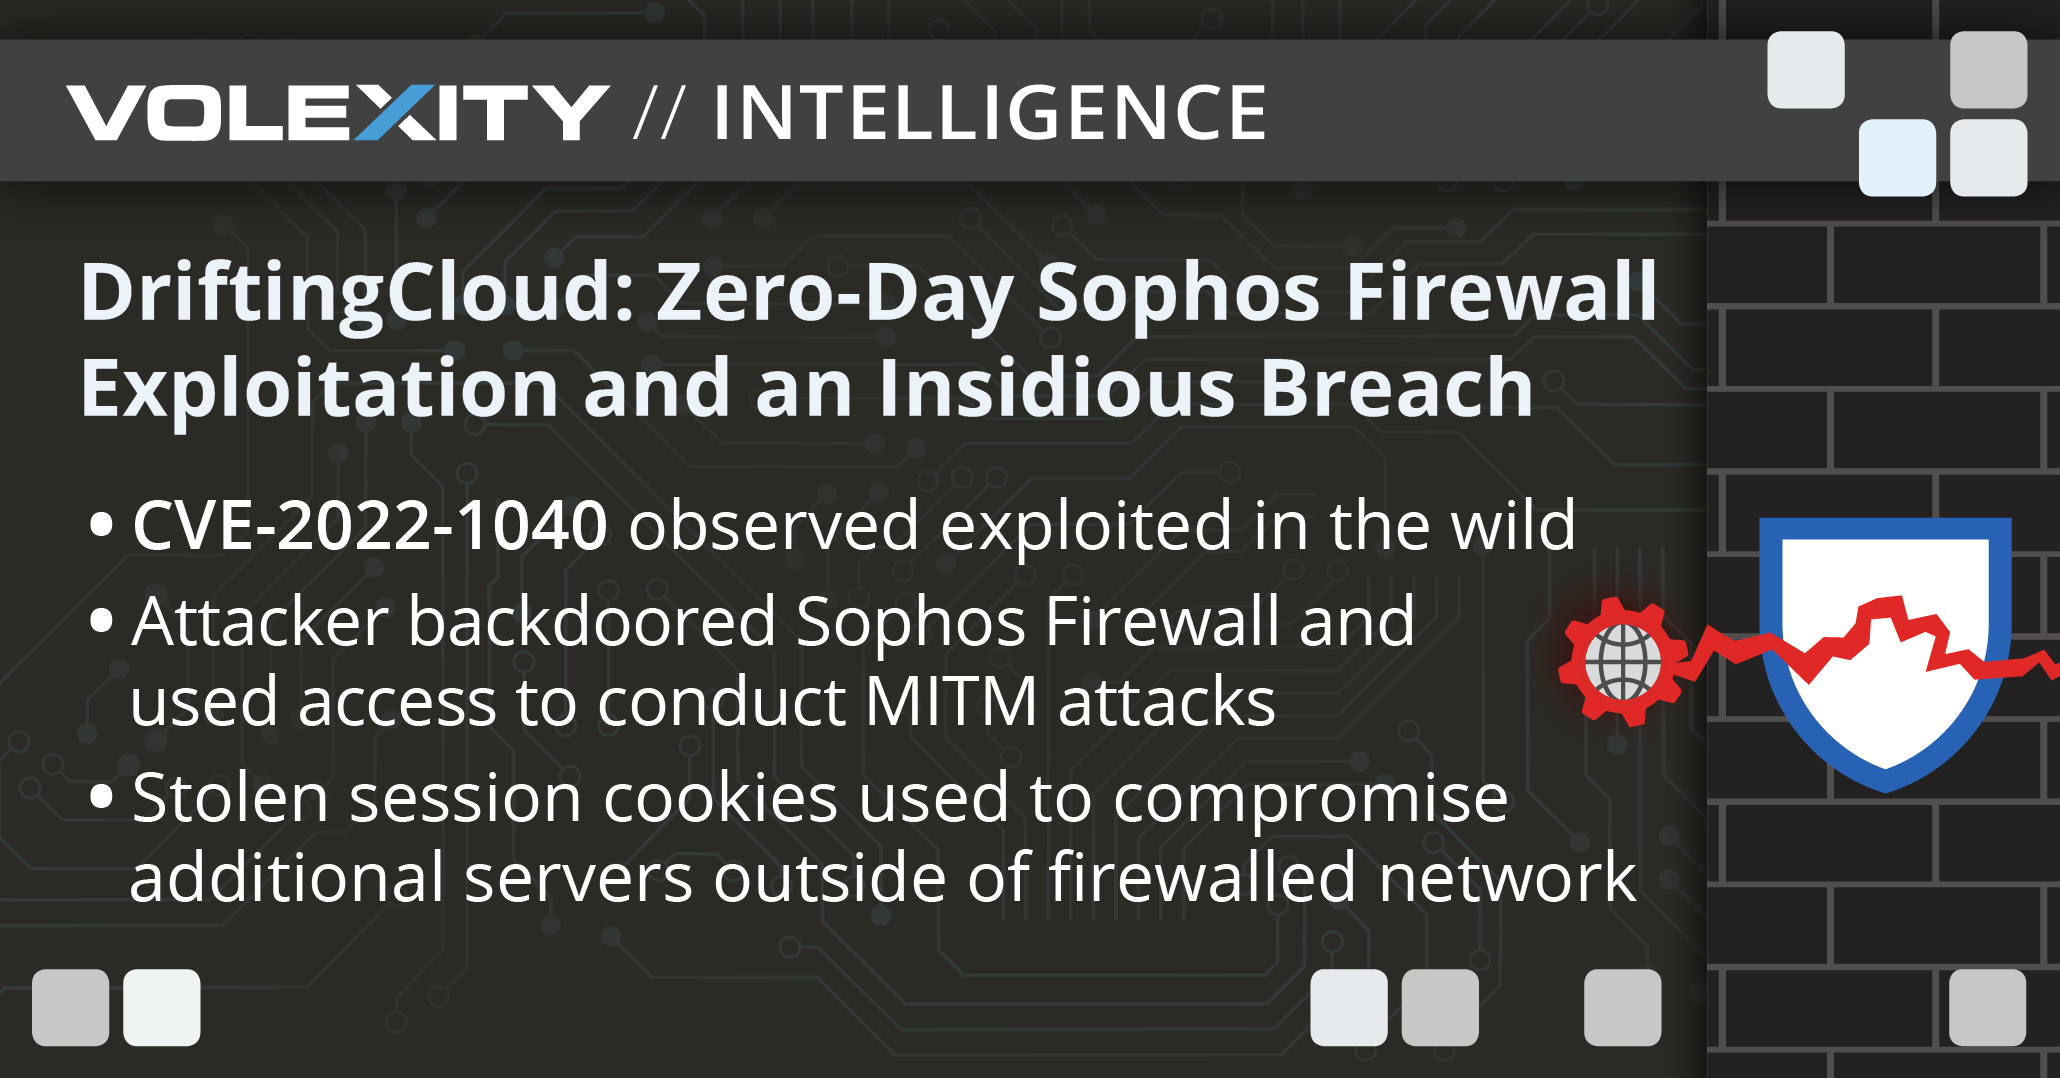Click the blue X in Volexity
The width and height of the screenshot is (2060, 1078).
[398, 113]
